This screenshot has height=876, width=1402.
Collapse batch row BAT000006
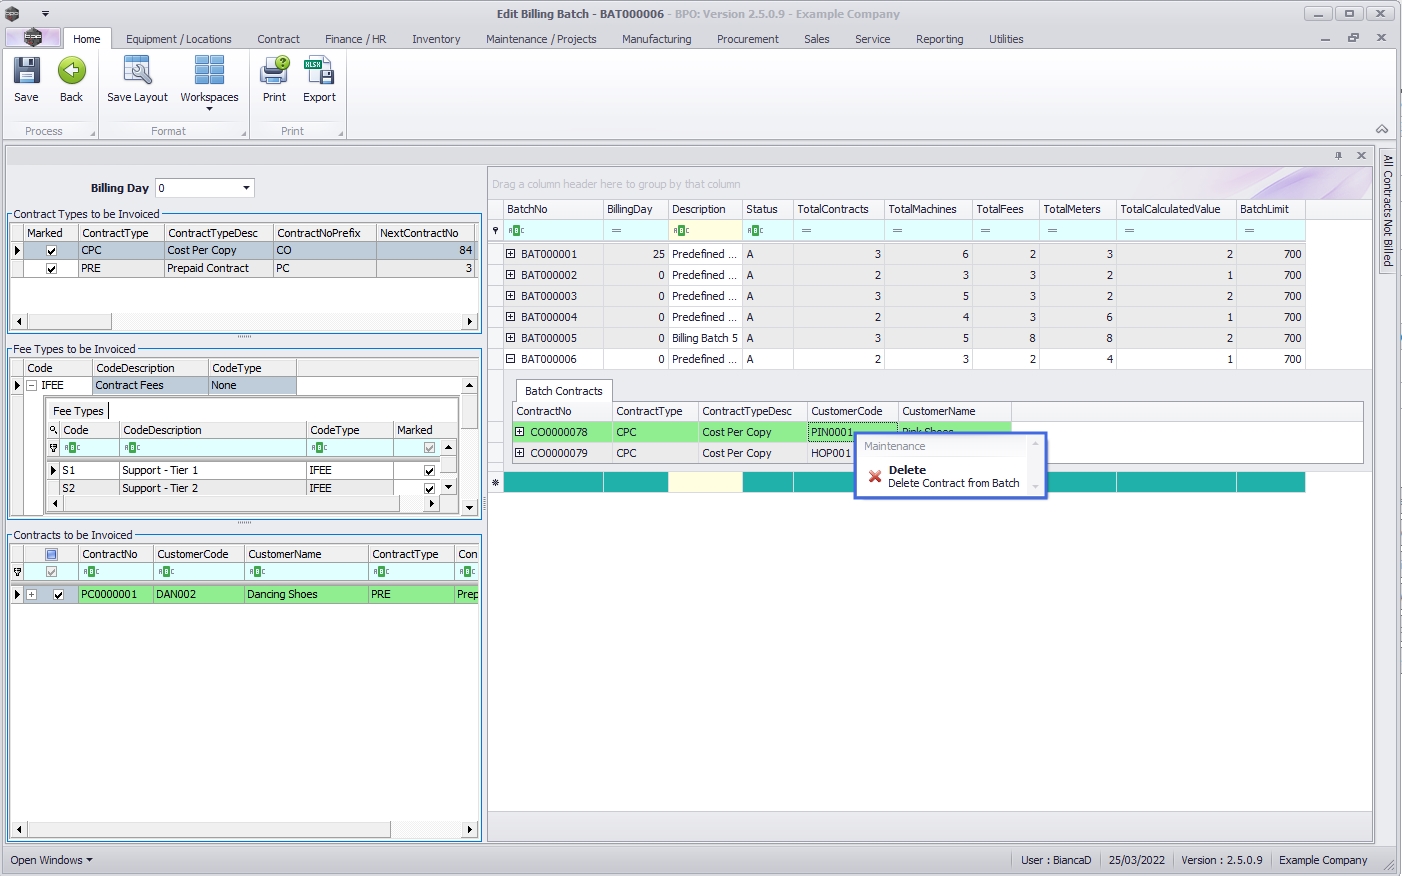[510, 359]
